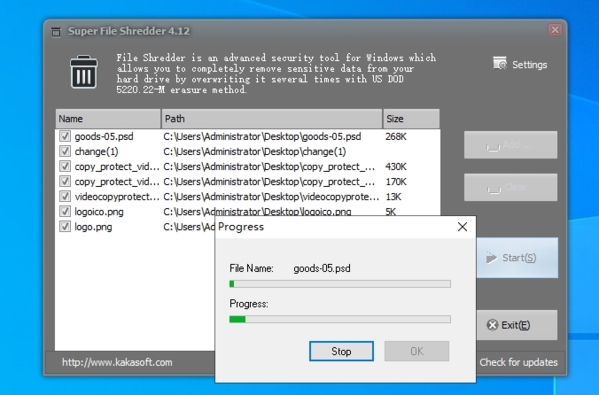Click the Exit(E) circled X icon
The width and height of the screenshot is (599, 395).
(x=492, y=325)
